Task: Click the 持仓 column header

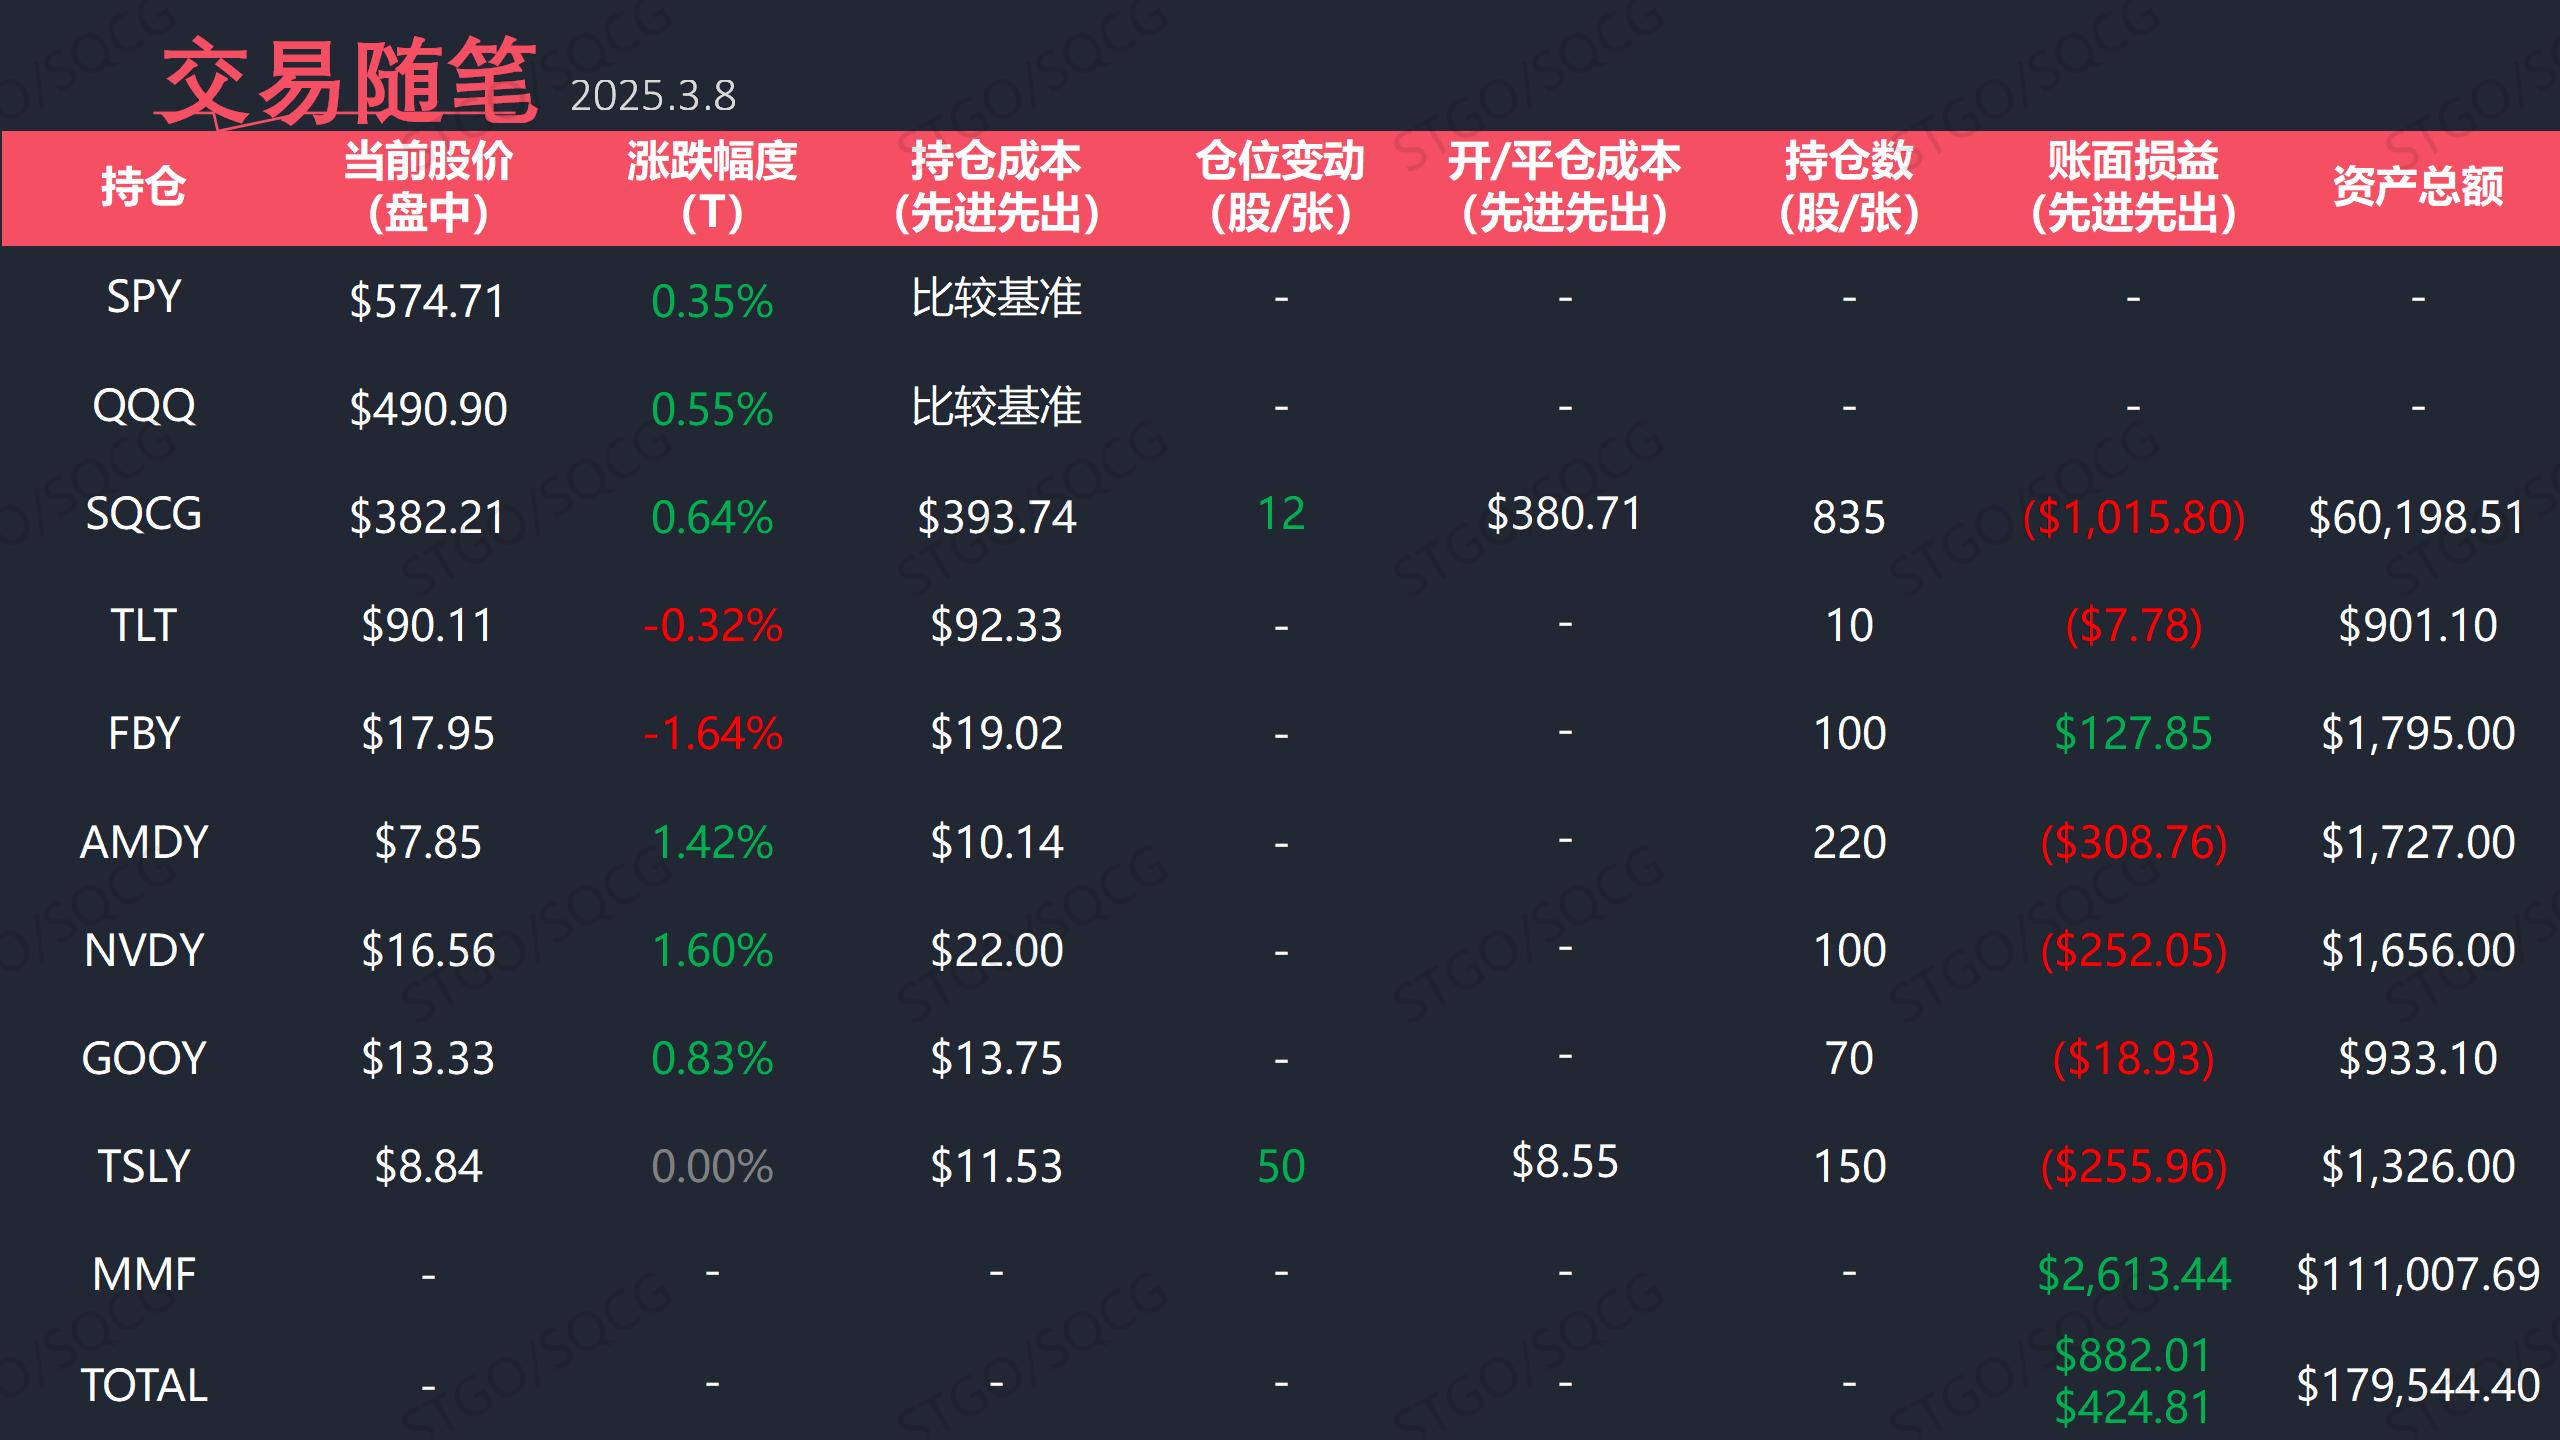Action: 143,187
